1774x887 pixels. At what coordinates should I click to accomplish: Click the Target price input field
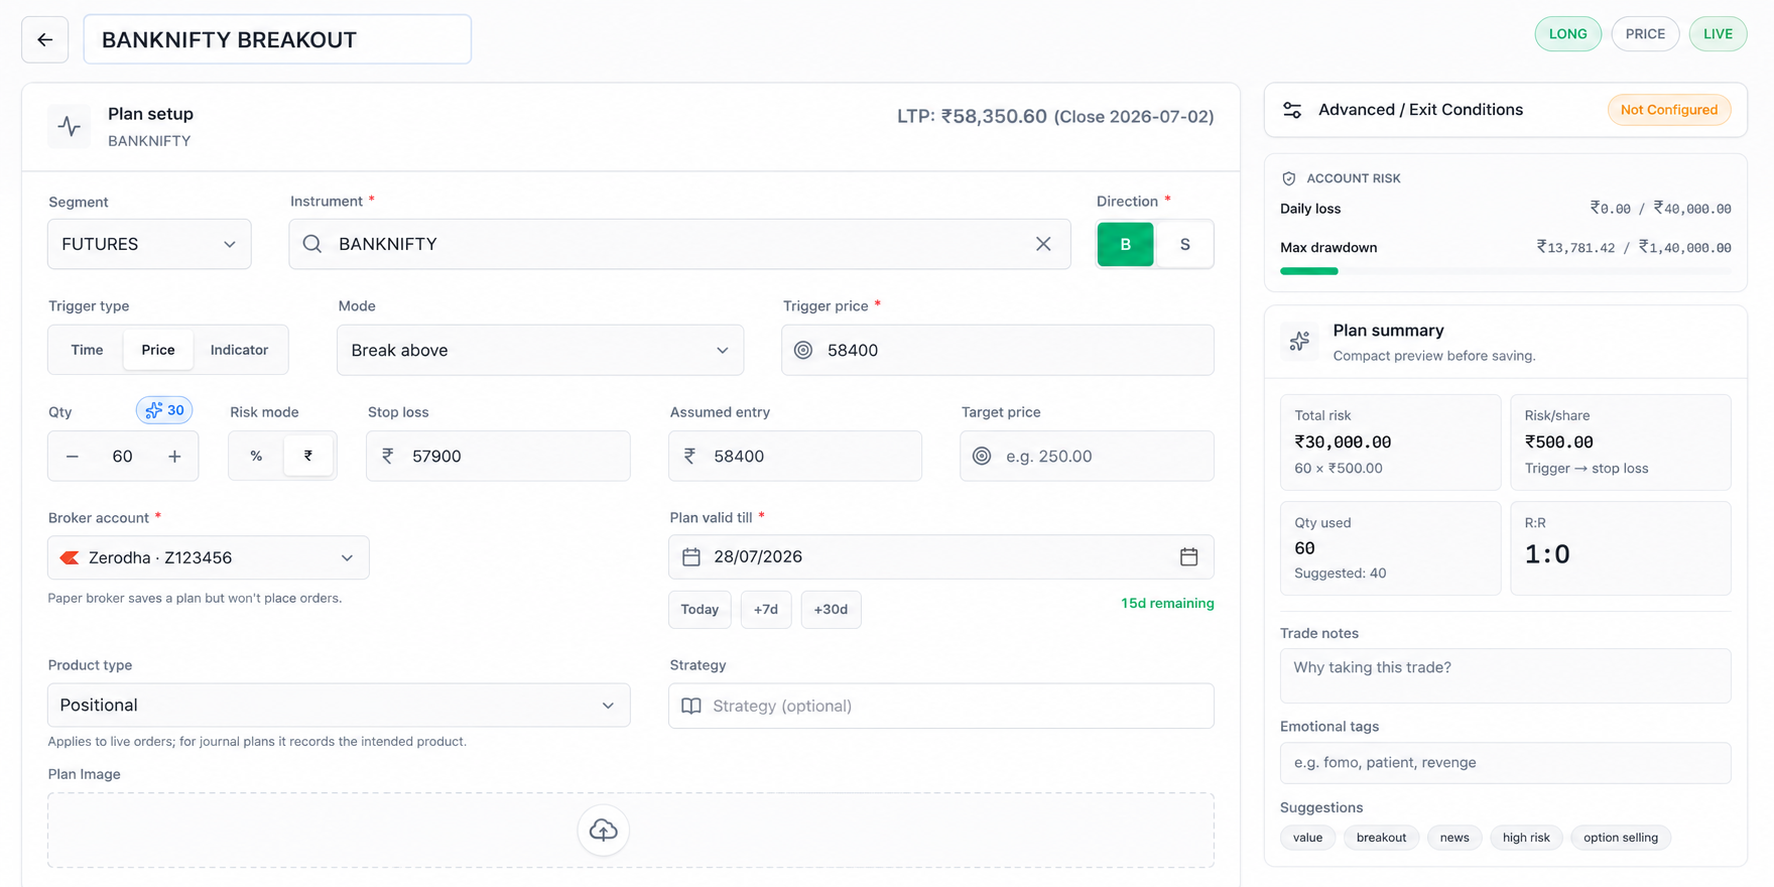point(1087,456)
